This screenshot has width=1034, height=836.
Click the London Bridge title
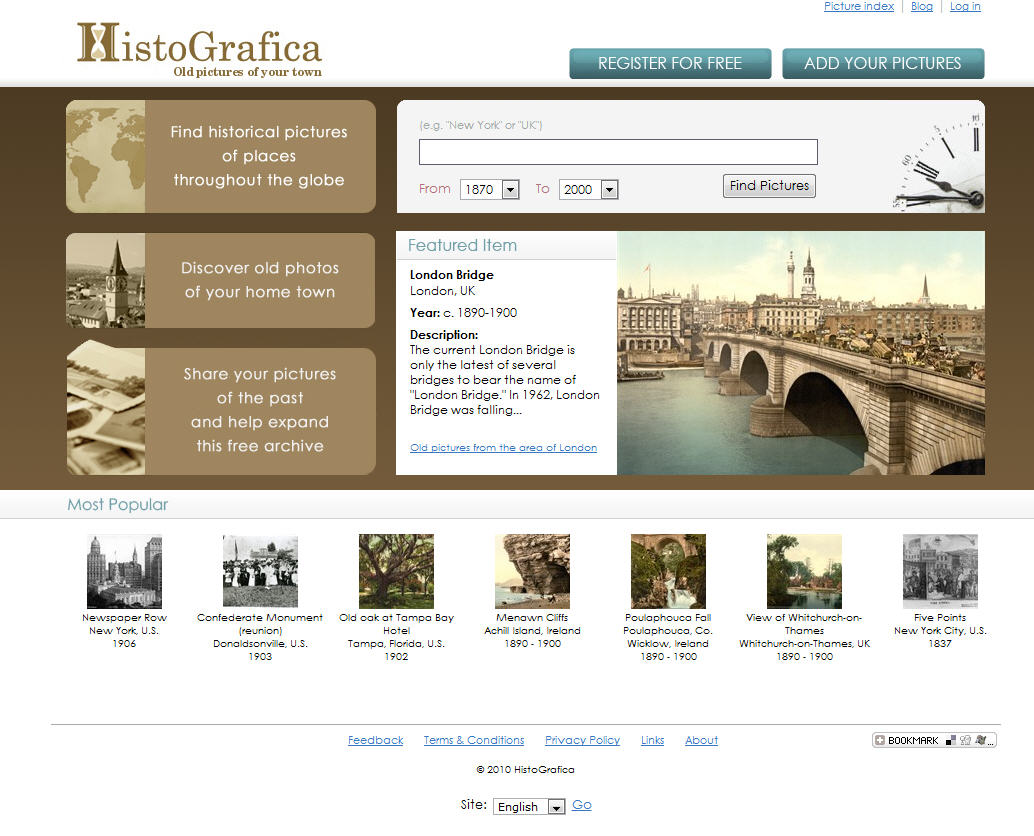[x=452, y=275]
